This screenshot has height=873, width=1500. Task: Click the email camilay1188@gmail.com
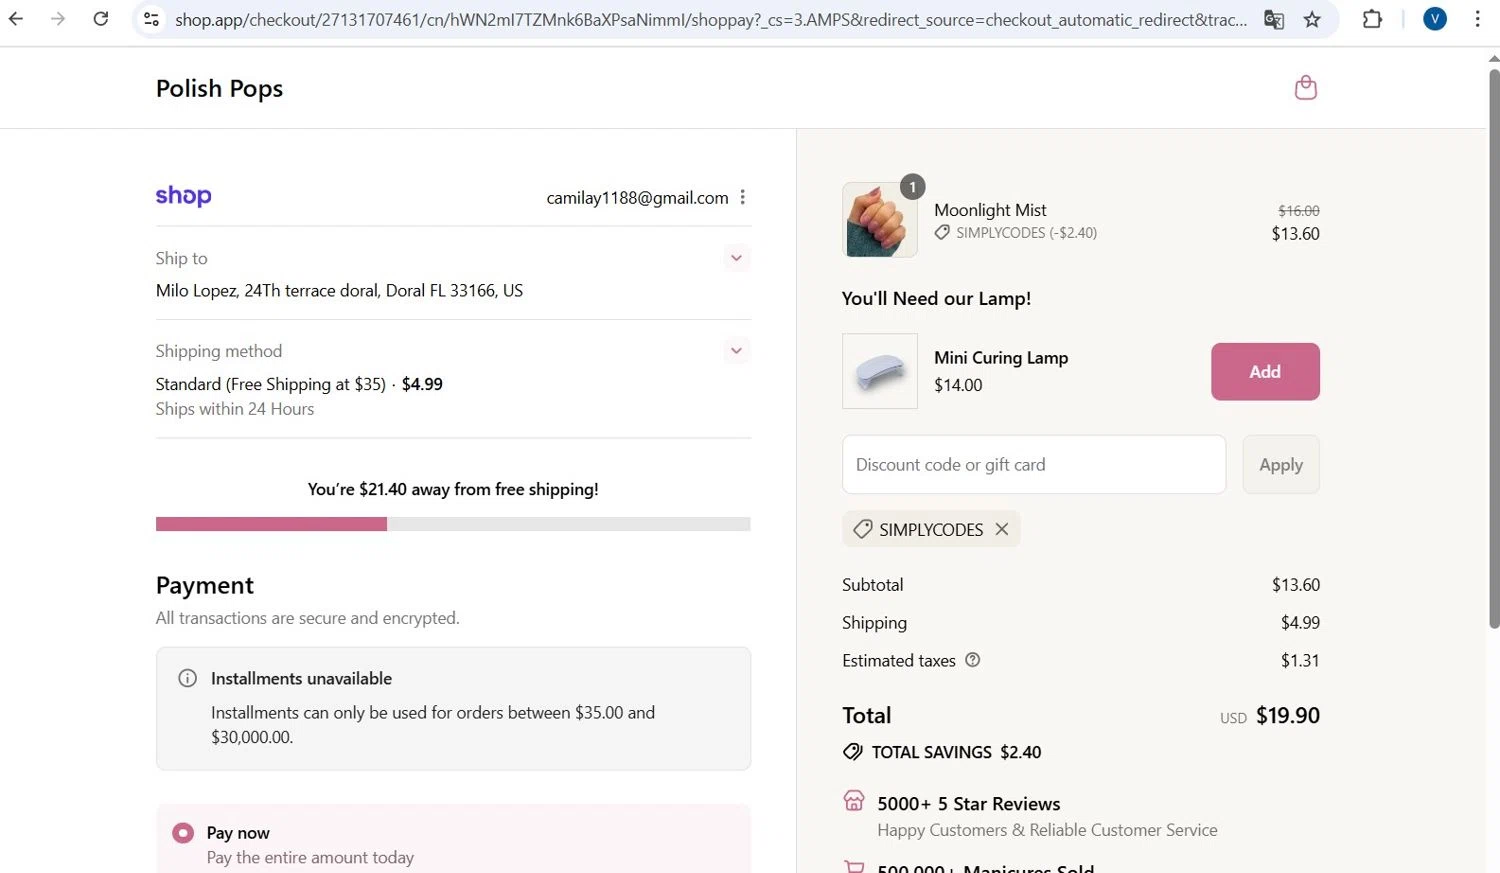click(637, 198)
